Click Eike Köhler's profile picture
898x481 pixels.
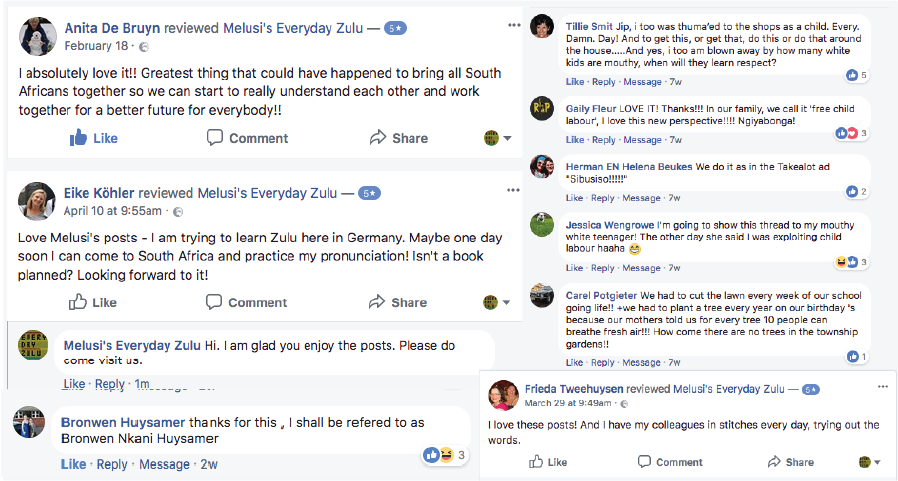point(37,201)
